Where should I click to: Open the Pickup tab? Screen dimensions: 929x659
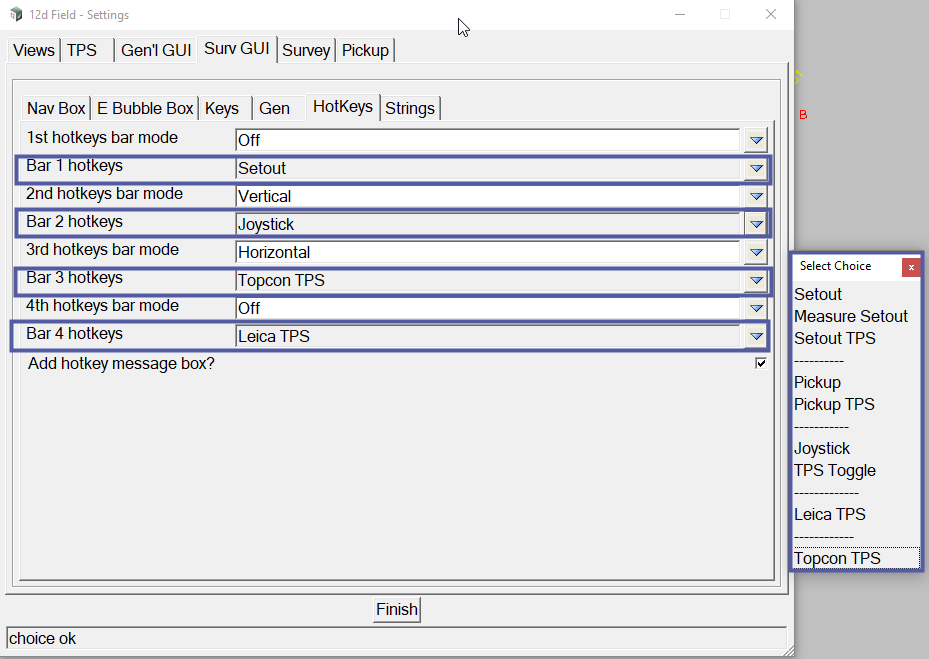pyautogui.click(x=365, y=50)
